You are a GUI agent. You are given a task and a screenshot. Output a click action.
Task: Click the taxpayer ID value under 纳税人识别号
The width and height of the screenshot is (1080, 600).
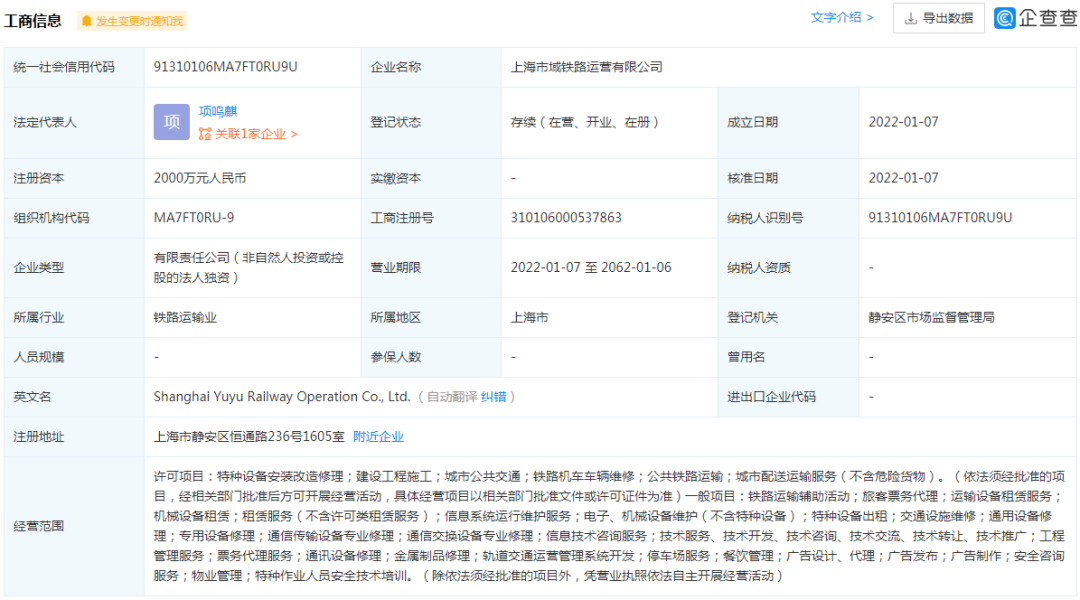940,218
